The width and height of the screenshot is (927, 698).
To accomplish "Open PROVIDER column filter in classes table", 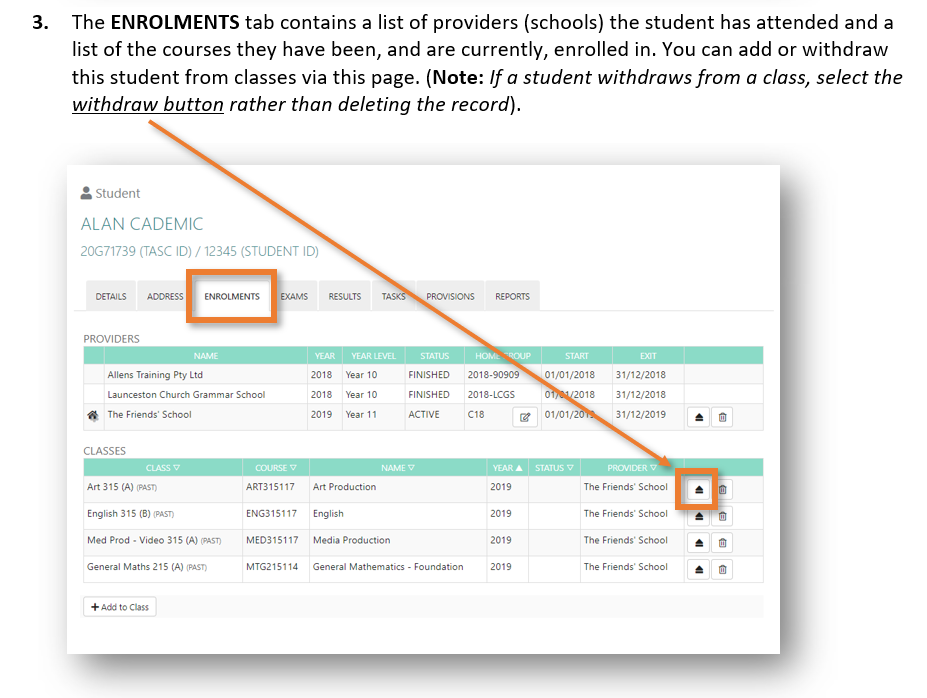I will (x=653, y=468).
